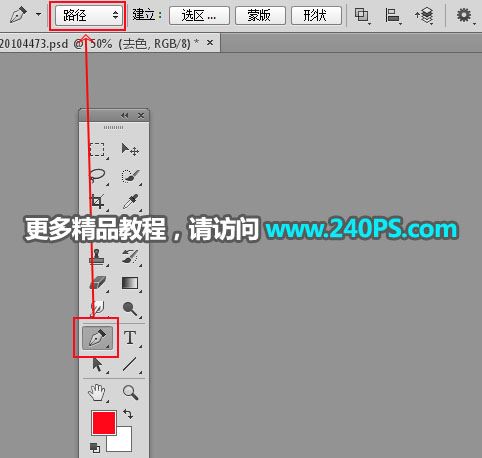
Task: Select the Rectangular Marquee tool
Action: (97, 150)
